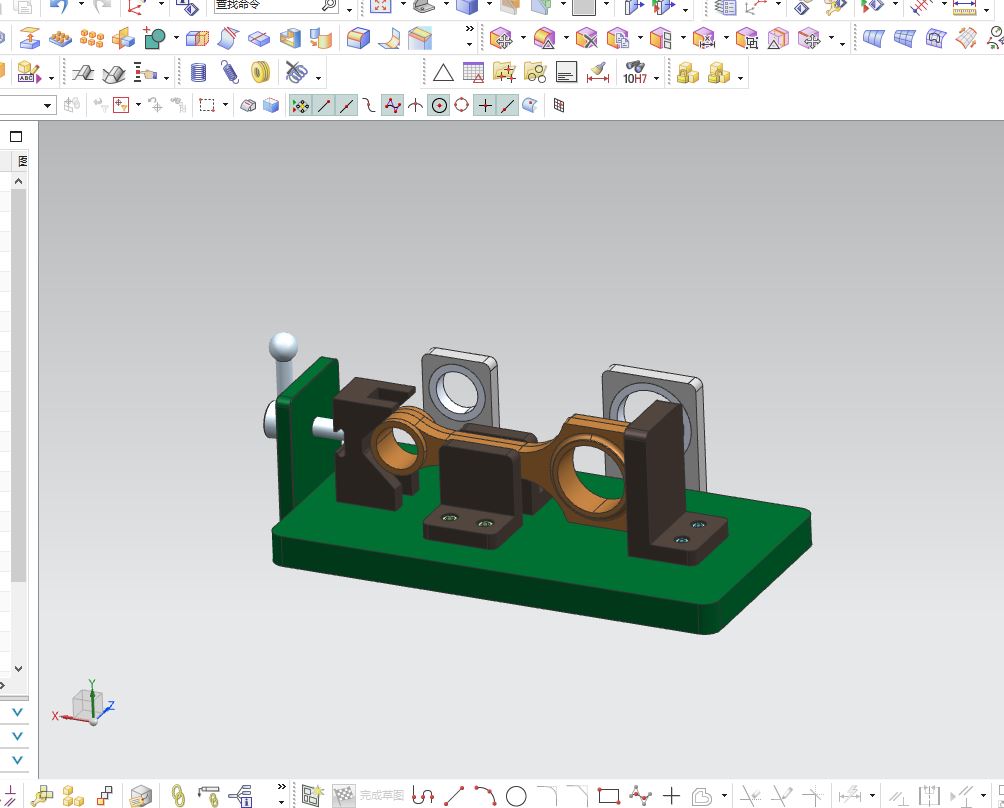Click the Fit view icon
This screenshot has height=808, width=1004.
click(380, 6)
